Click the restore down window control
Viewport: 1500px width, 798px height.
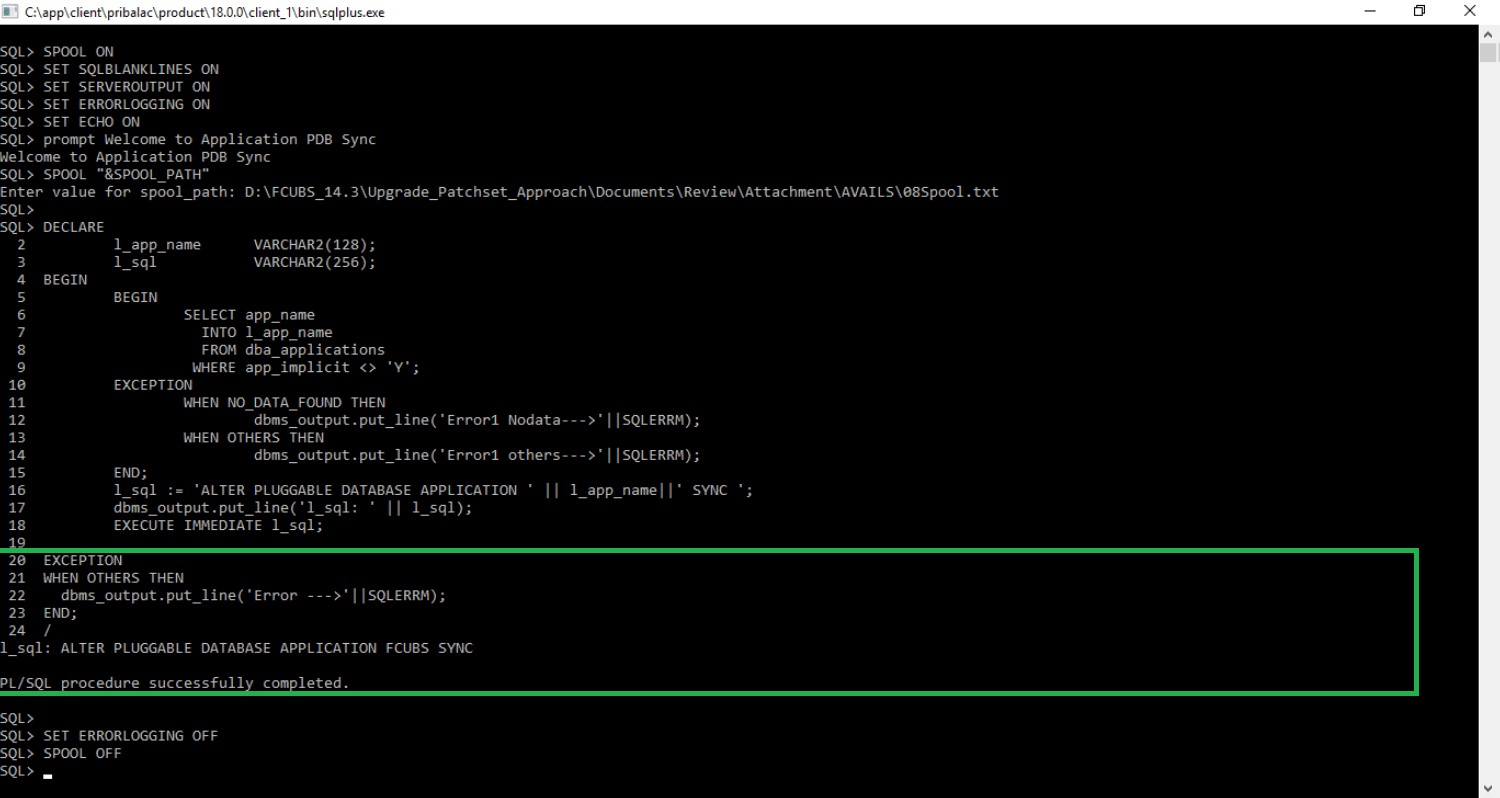tap(1418, 11)
